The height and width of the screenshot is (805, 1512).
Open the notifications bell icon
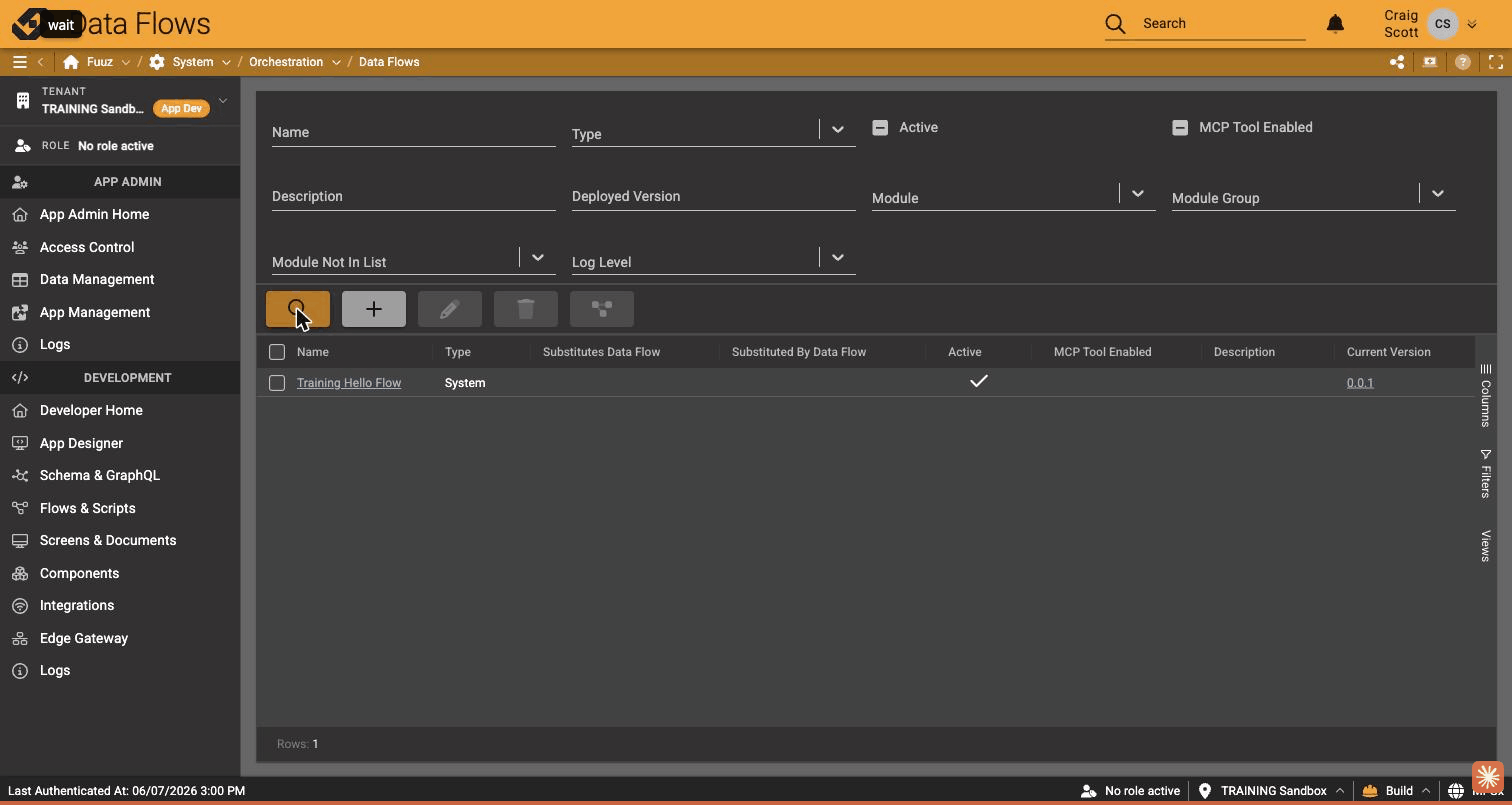tap(1335, 23)
